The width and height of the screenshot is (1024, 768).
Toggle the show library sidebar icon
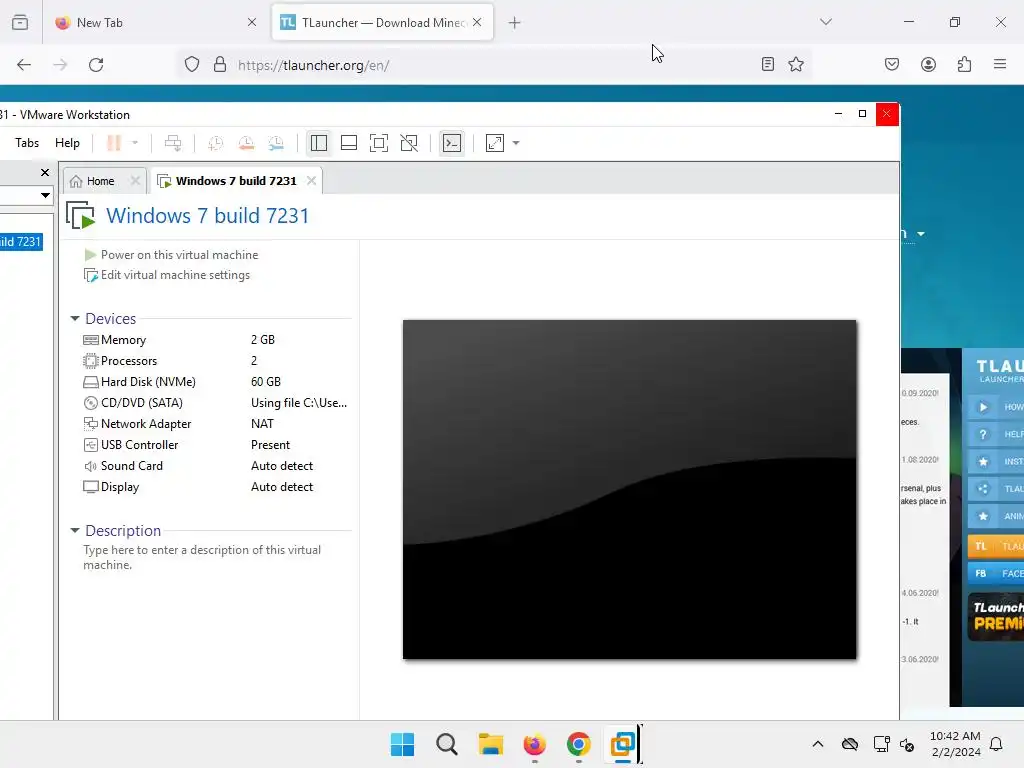pyautogui.click(x=319, y=143)
